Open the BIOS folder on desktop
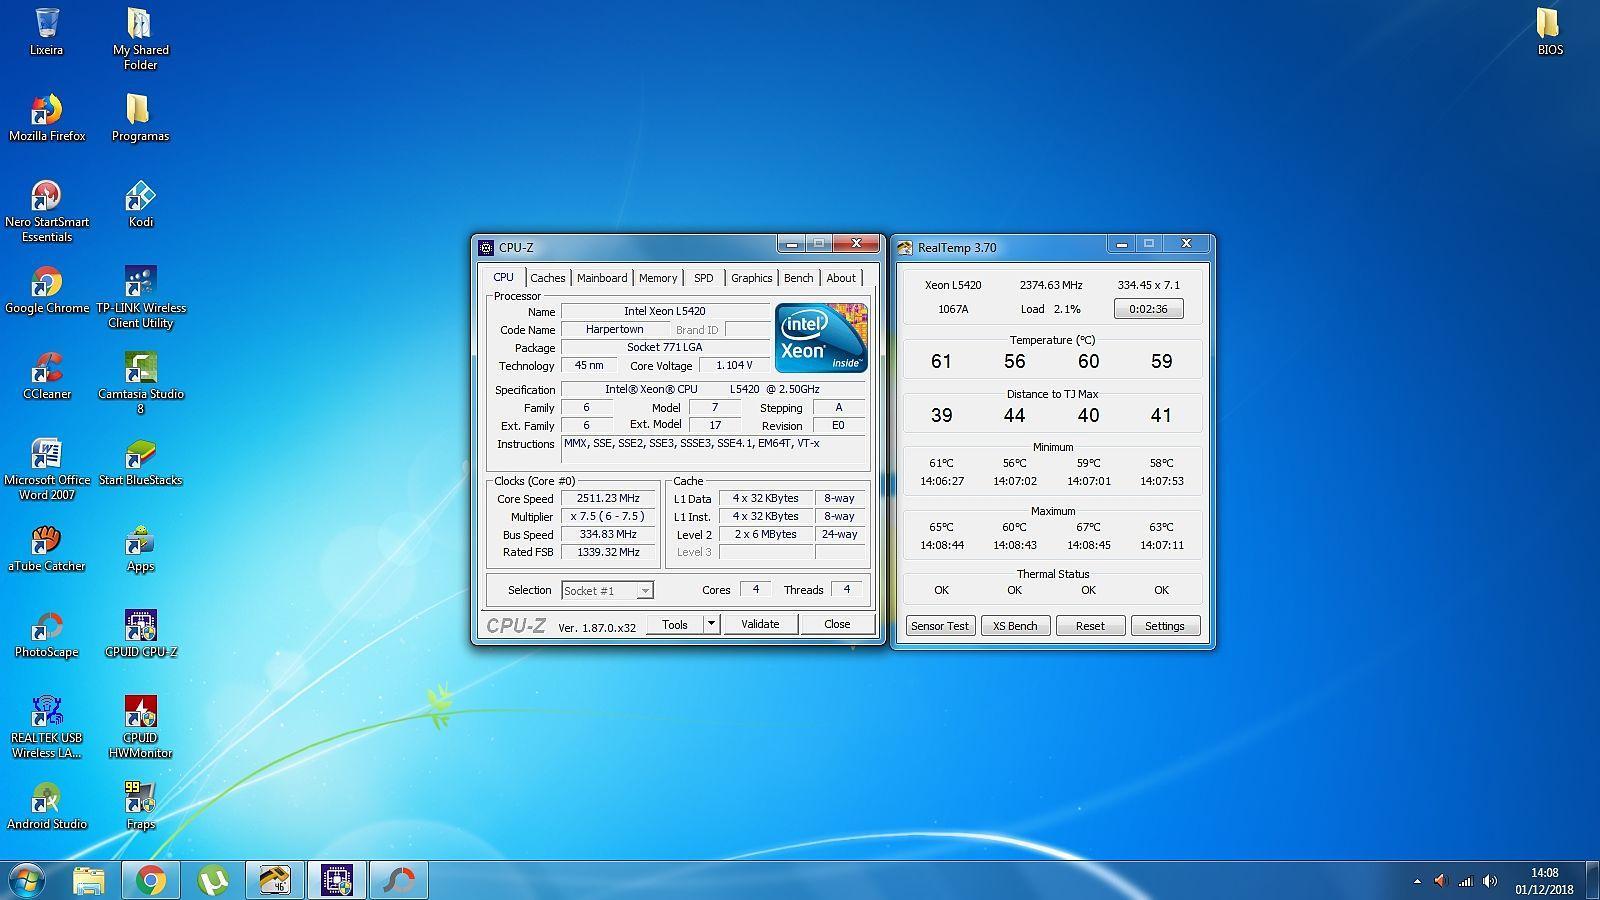 tap(1549, 32)
